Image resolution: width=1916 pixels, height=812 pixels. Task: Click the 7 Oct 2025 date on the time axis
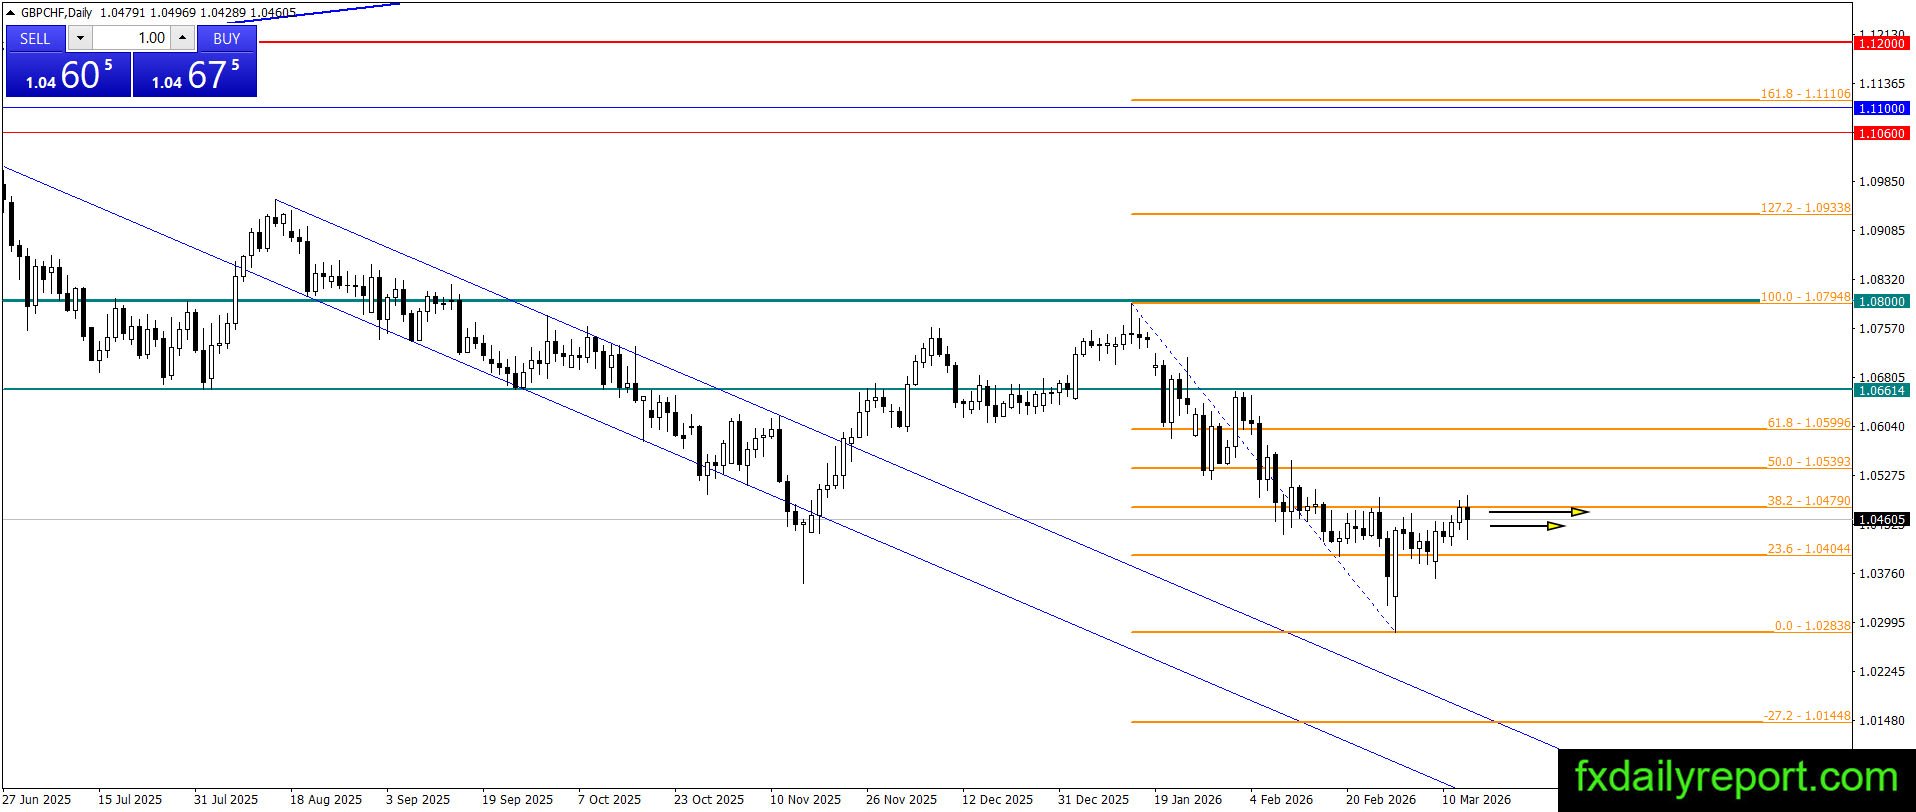(609, 800)
